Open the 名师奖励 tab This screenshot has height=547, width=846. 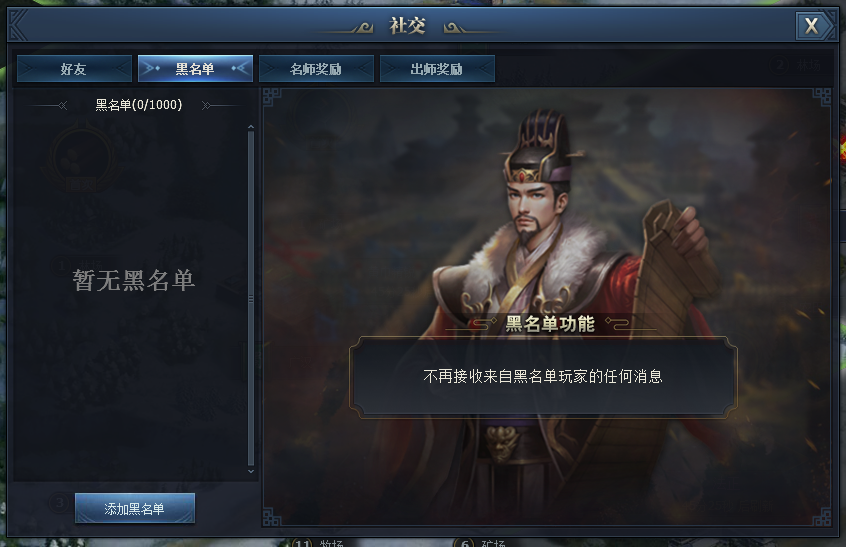click(316, 69)
